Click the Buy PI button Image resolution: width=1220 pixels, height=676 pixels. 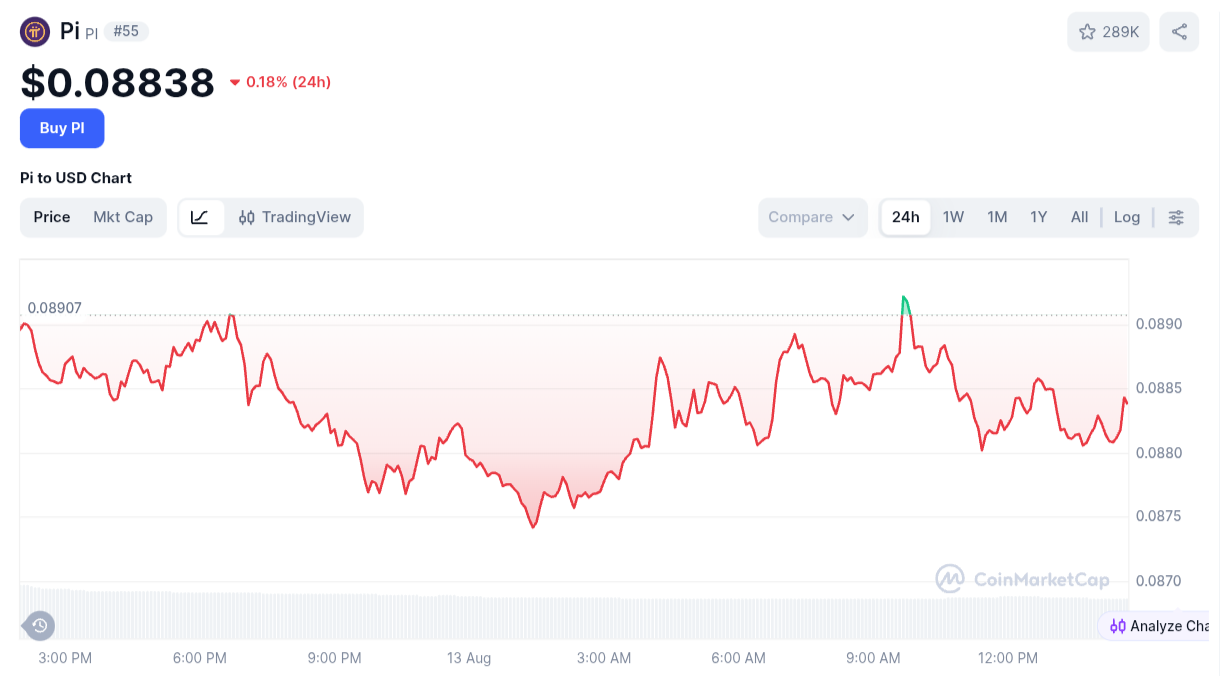click(62, 128)
